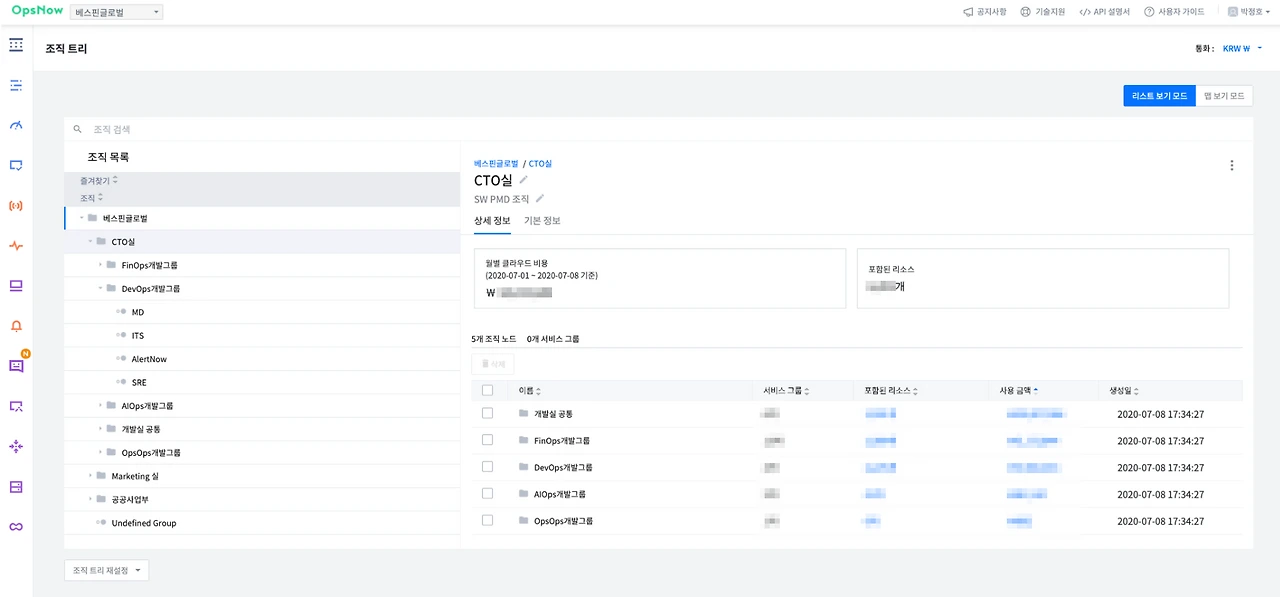Click the 삭제 delete button
Screen dimensions: 1280x597
pyautogui.click(x=493, y=365)
